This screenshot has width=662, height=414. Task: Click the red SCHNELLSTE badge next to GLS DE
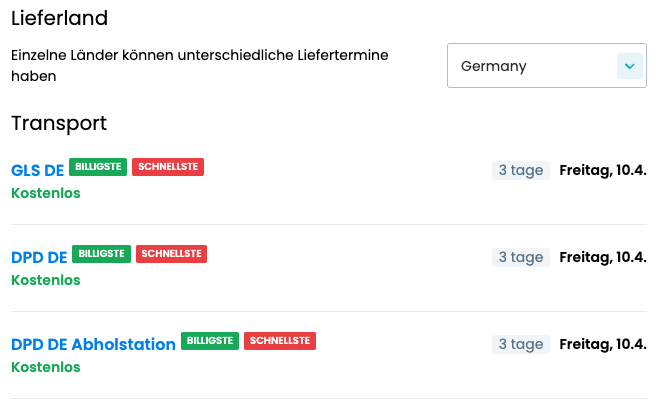[x=168, y=167]
